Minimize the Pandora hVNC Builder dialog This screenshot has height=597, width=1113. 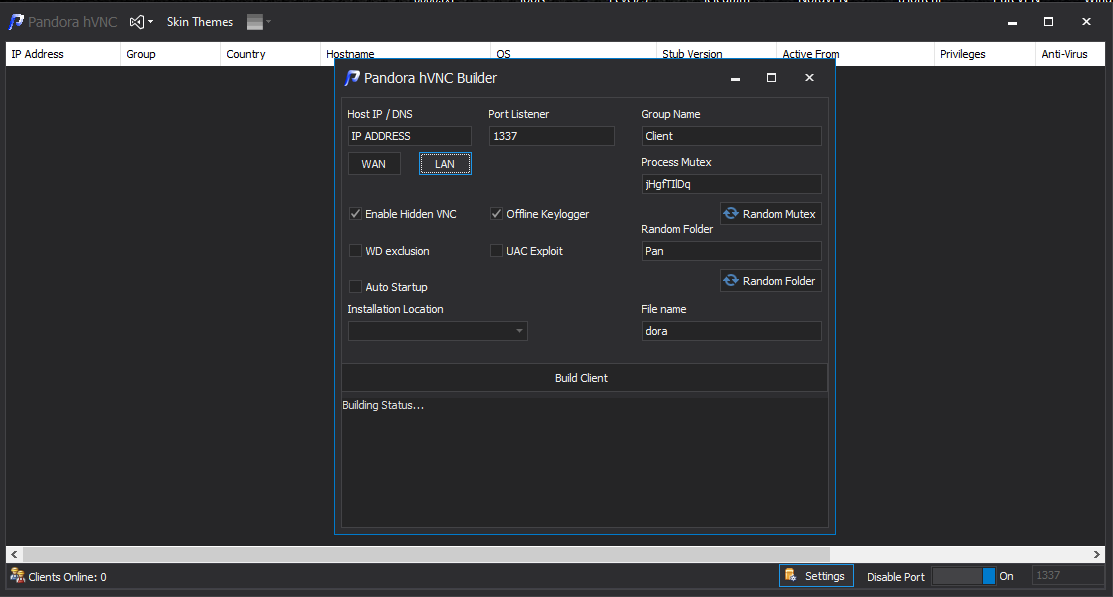point(735,78)
